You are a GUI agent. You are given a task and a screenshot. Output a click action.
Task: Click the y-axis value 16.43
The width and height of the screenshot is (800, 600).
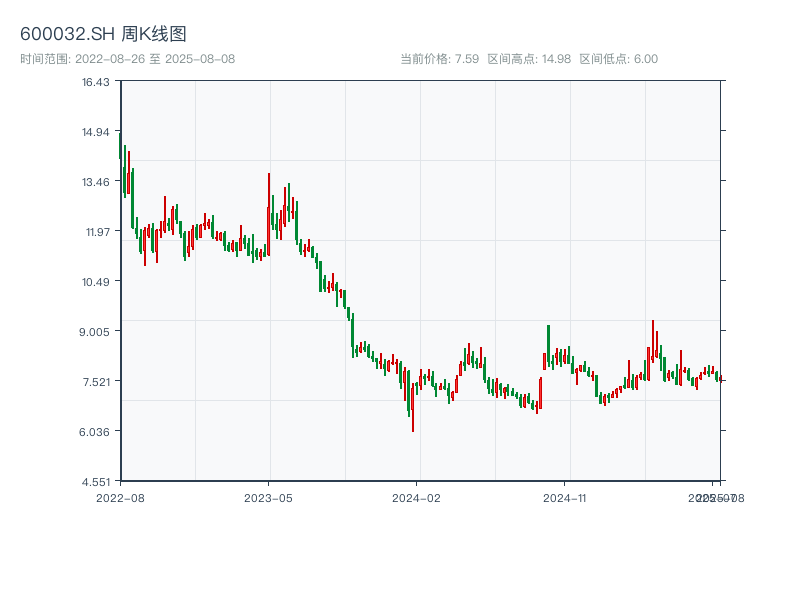[96, 82]
